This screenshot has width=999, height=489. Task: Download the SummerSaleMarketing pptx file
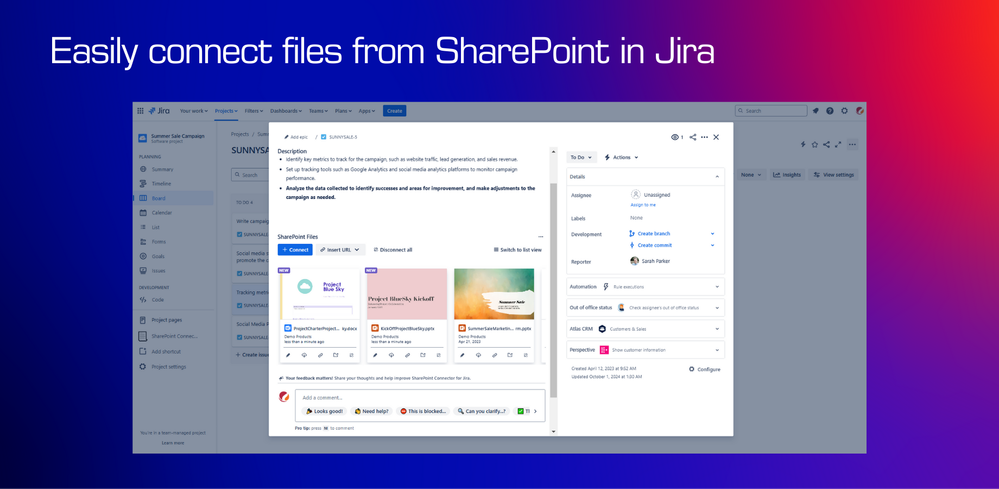[x=478, y=355]
